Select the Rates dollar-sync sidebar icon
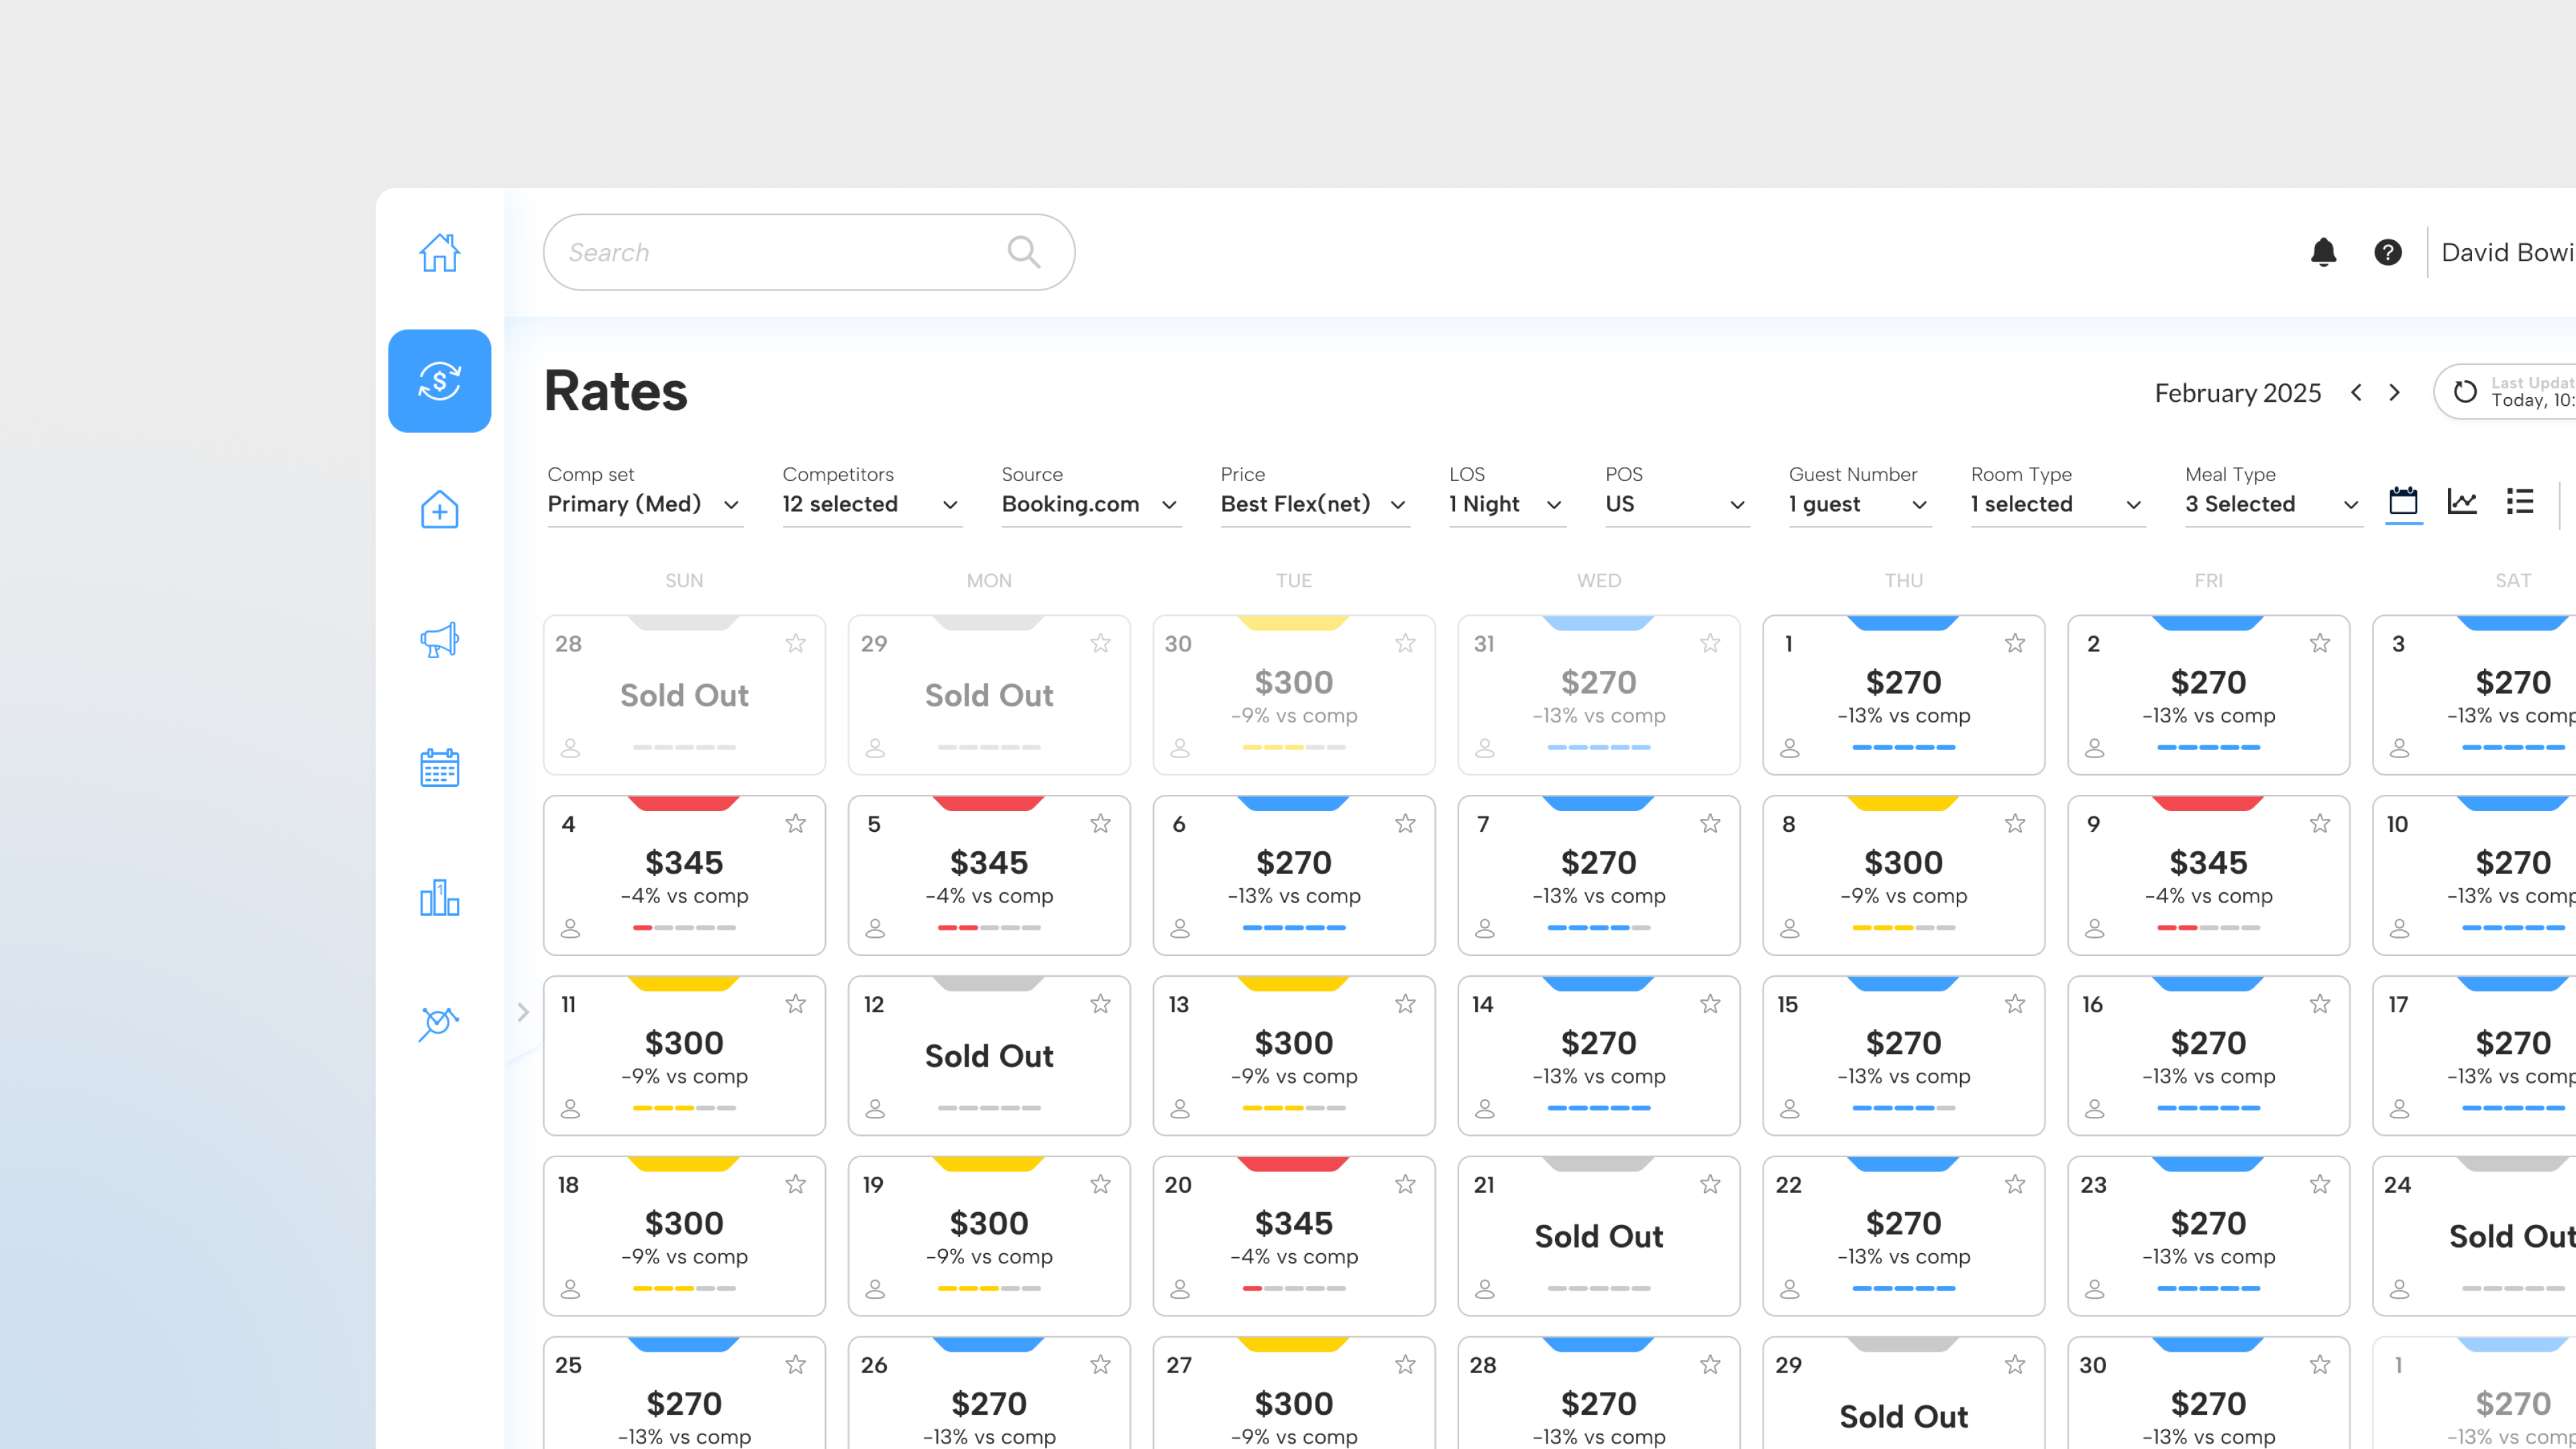This screenshot has width=2576, height=1449. [x=439, y=381]
